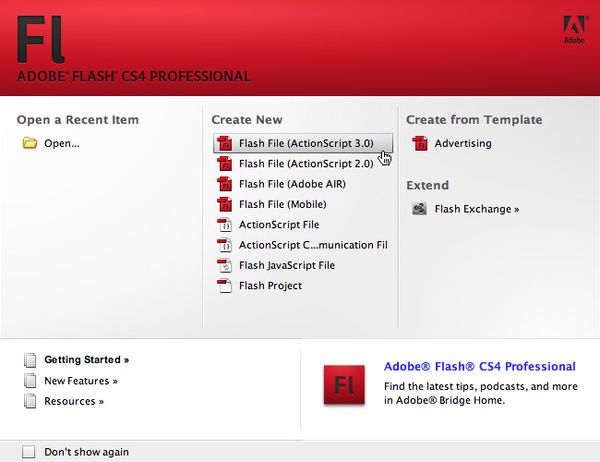Click the Flash File (Adobe AIR) icon
600x462 pixels.
[224, 184]
